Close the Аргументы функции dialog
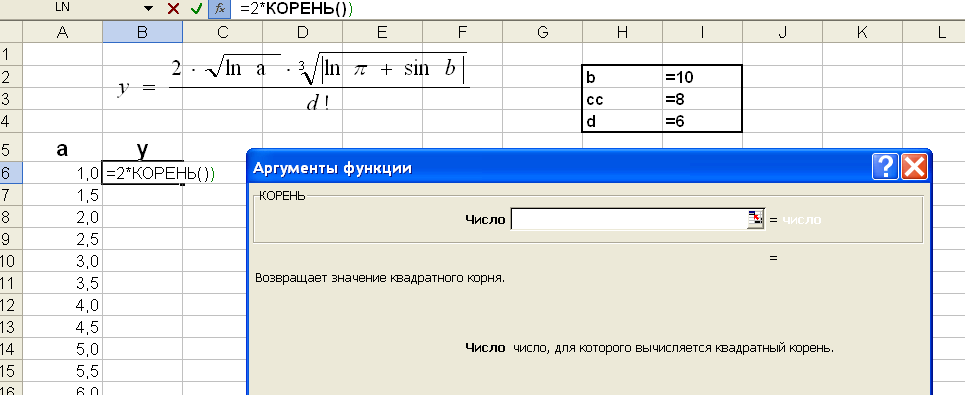The image size is (965, 395). (914, 167)
